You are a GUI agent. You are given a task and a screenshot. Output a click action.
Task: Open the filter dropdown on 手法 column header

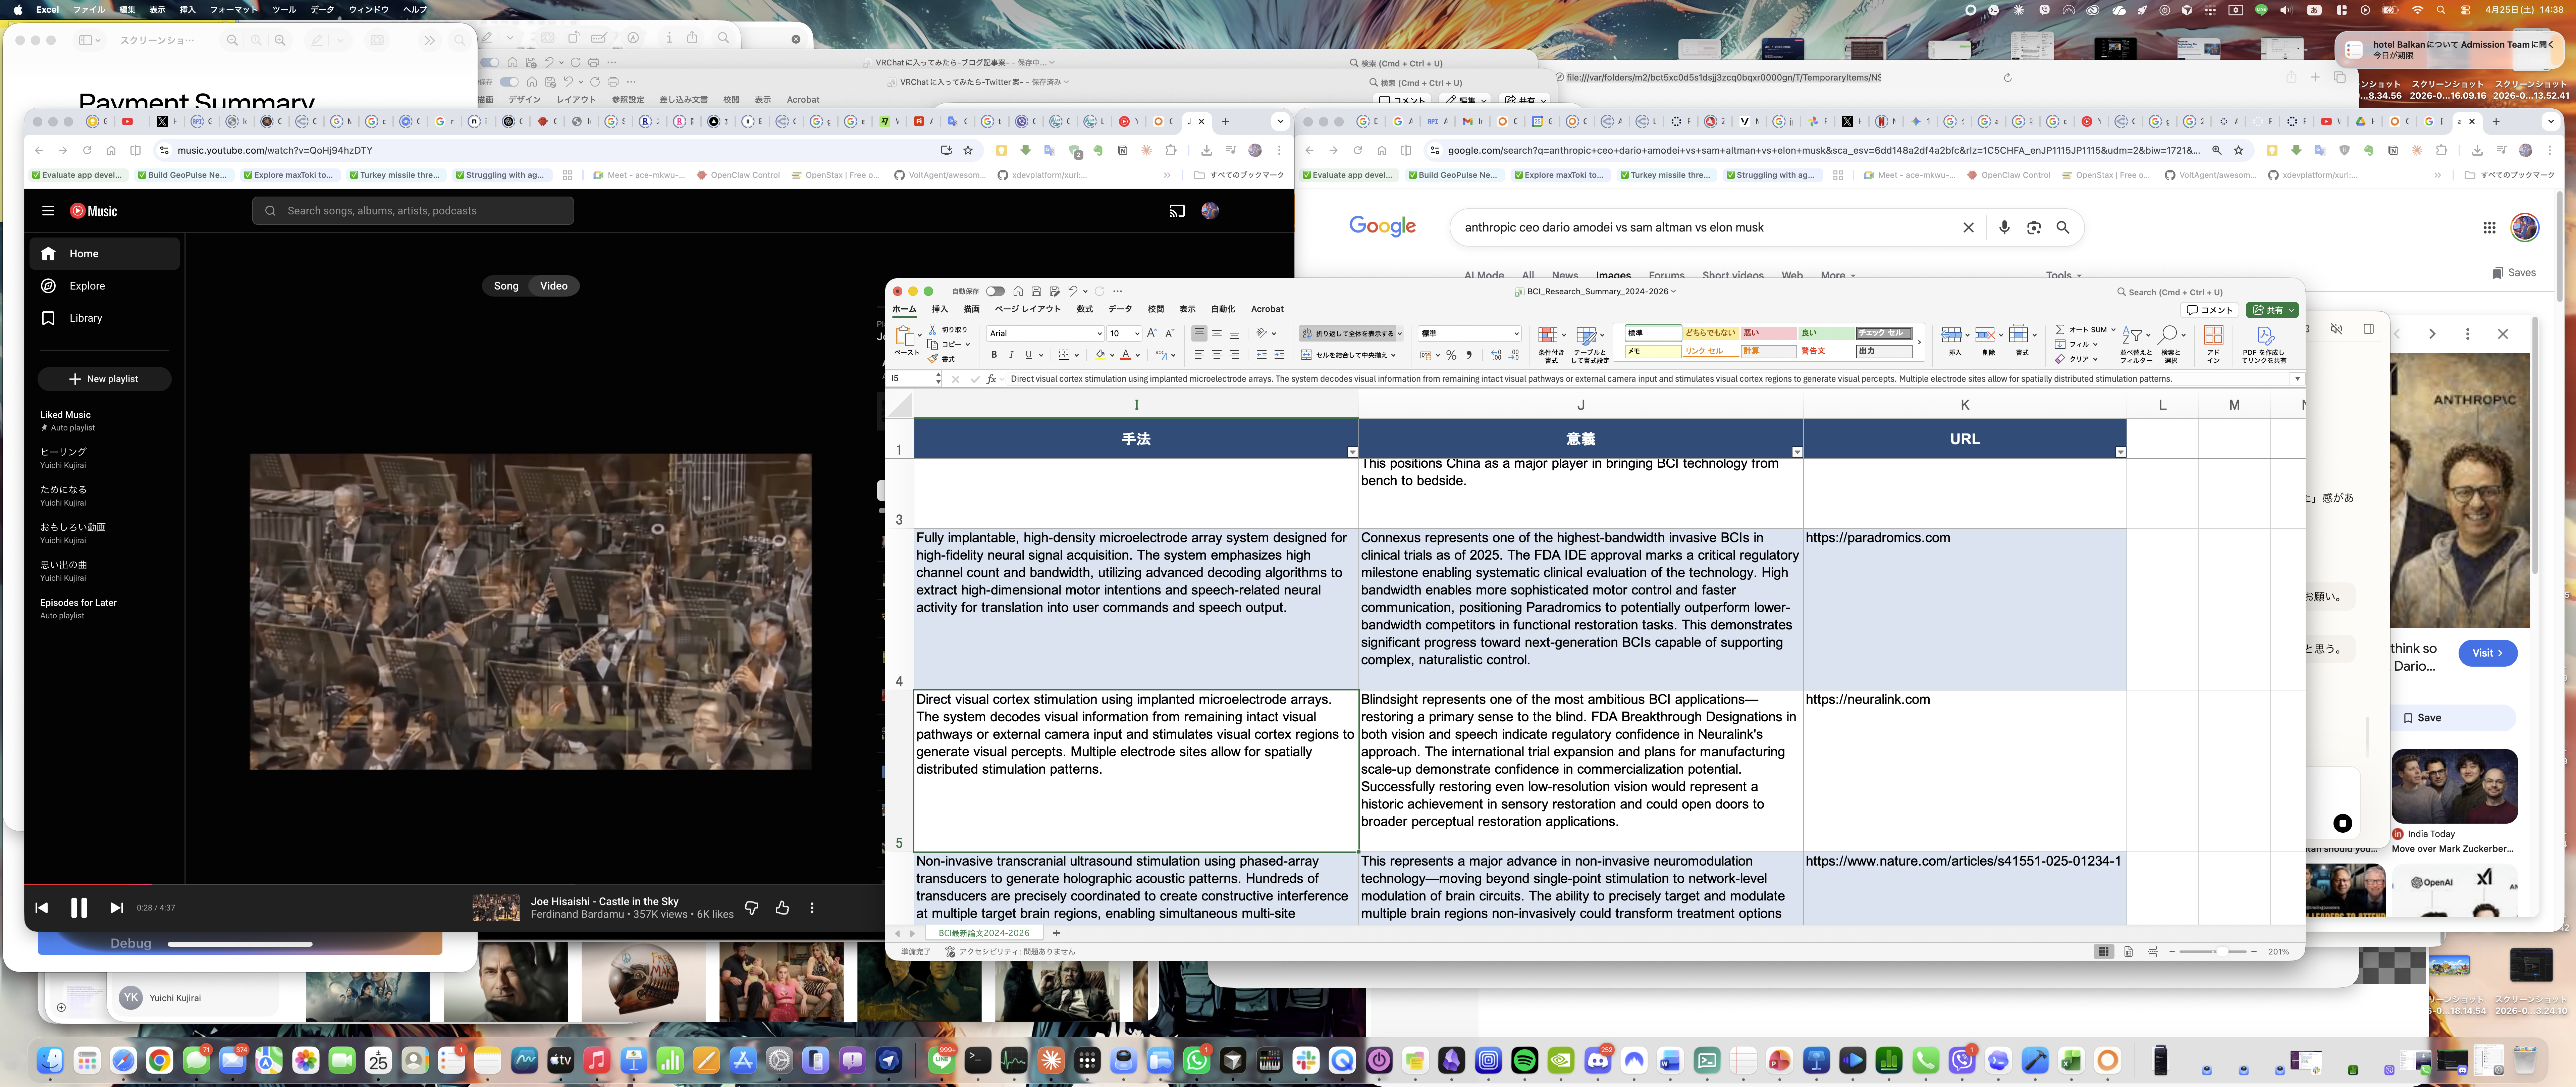tap(1352, 452)
